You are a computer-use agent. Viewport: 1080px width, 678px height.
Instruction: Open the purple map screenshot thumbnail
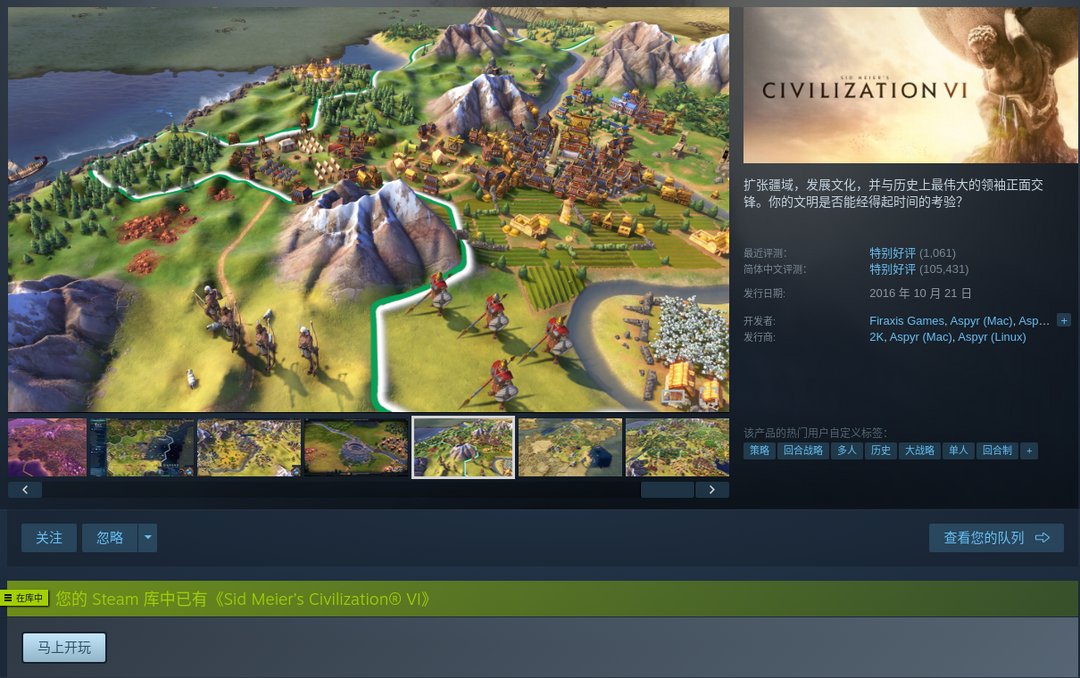click(48, 447)
